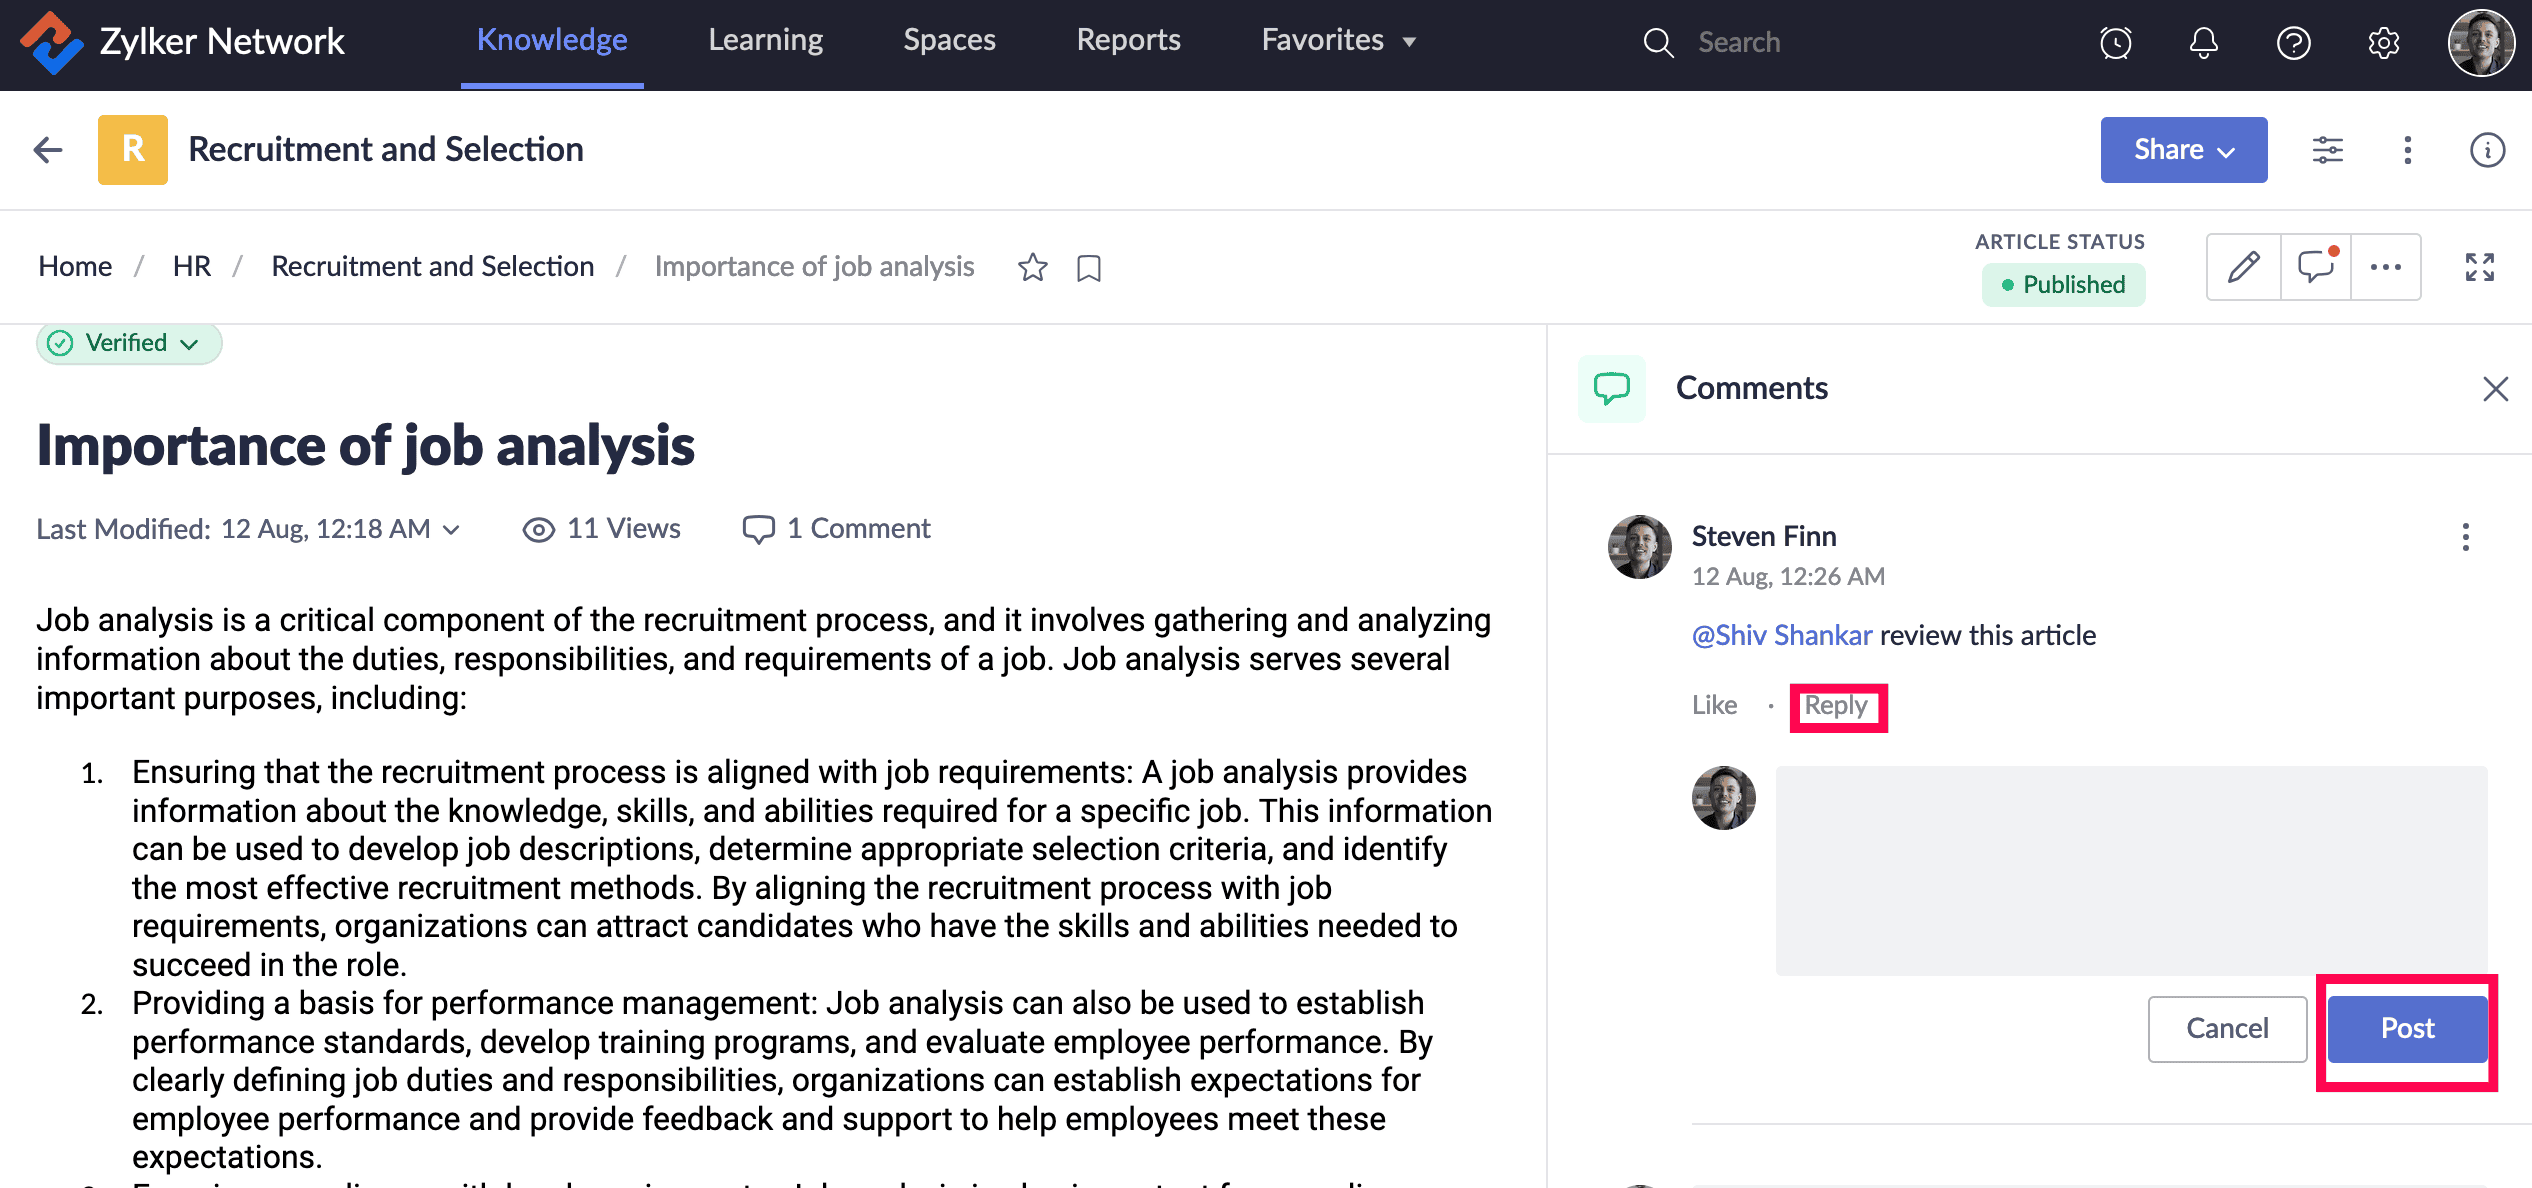The image size is (2532, 1188).
Task: Open the notifications bell
Action: pyautogui.click(x=2204, y=43)
